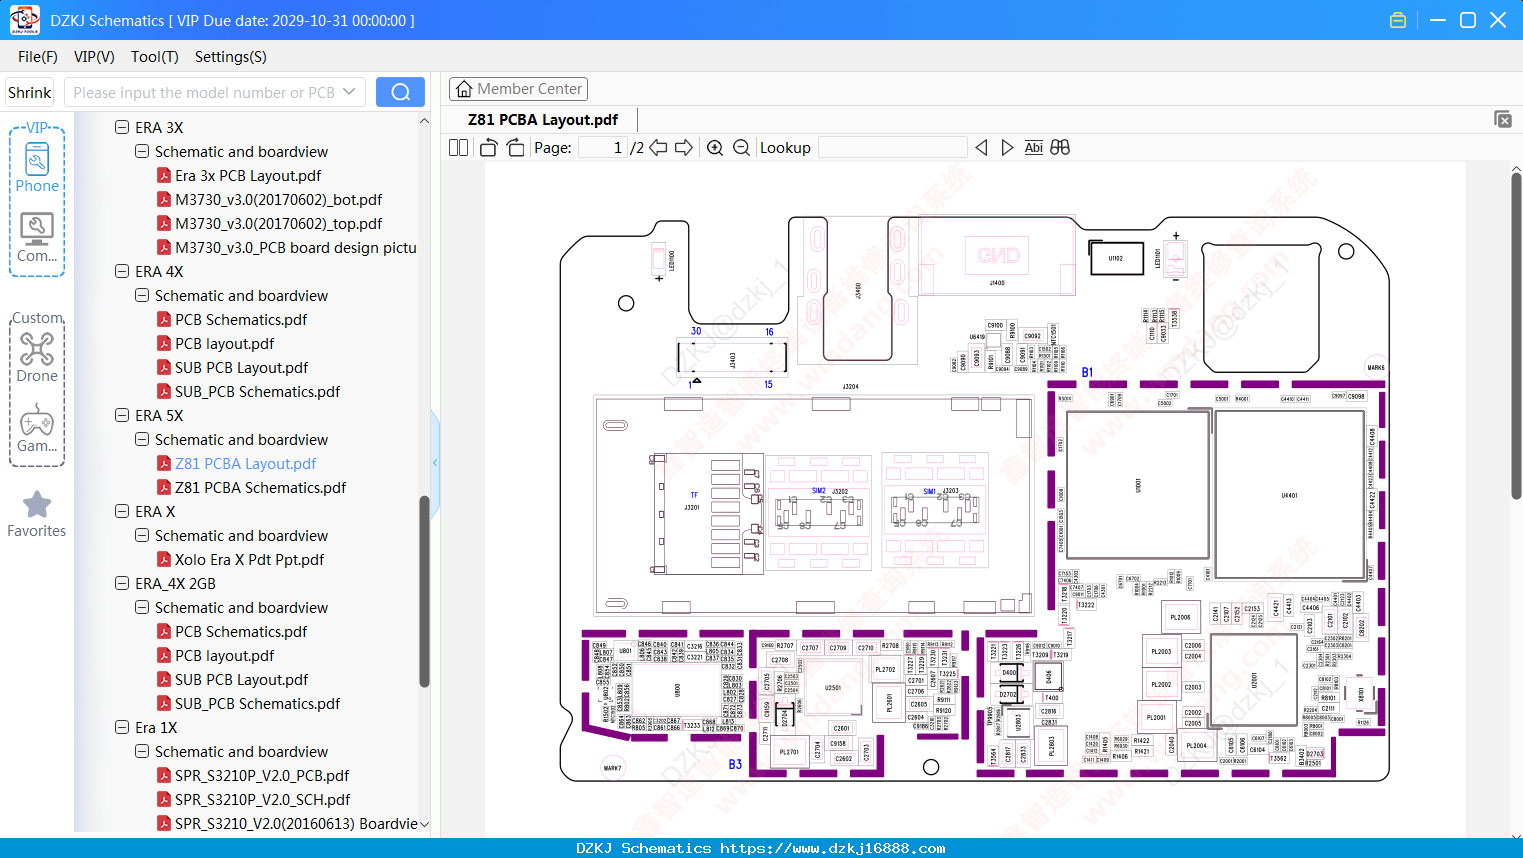Go to next page arrow
This screenshot has width=1523, height=858.
(x=684, y=147)
